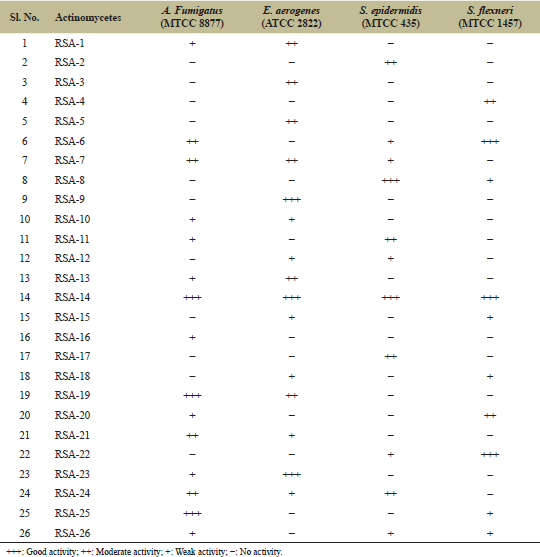Select the RSA-26 entry

point(72,533)
